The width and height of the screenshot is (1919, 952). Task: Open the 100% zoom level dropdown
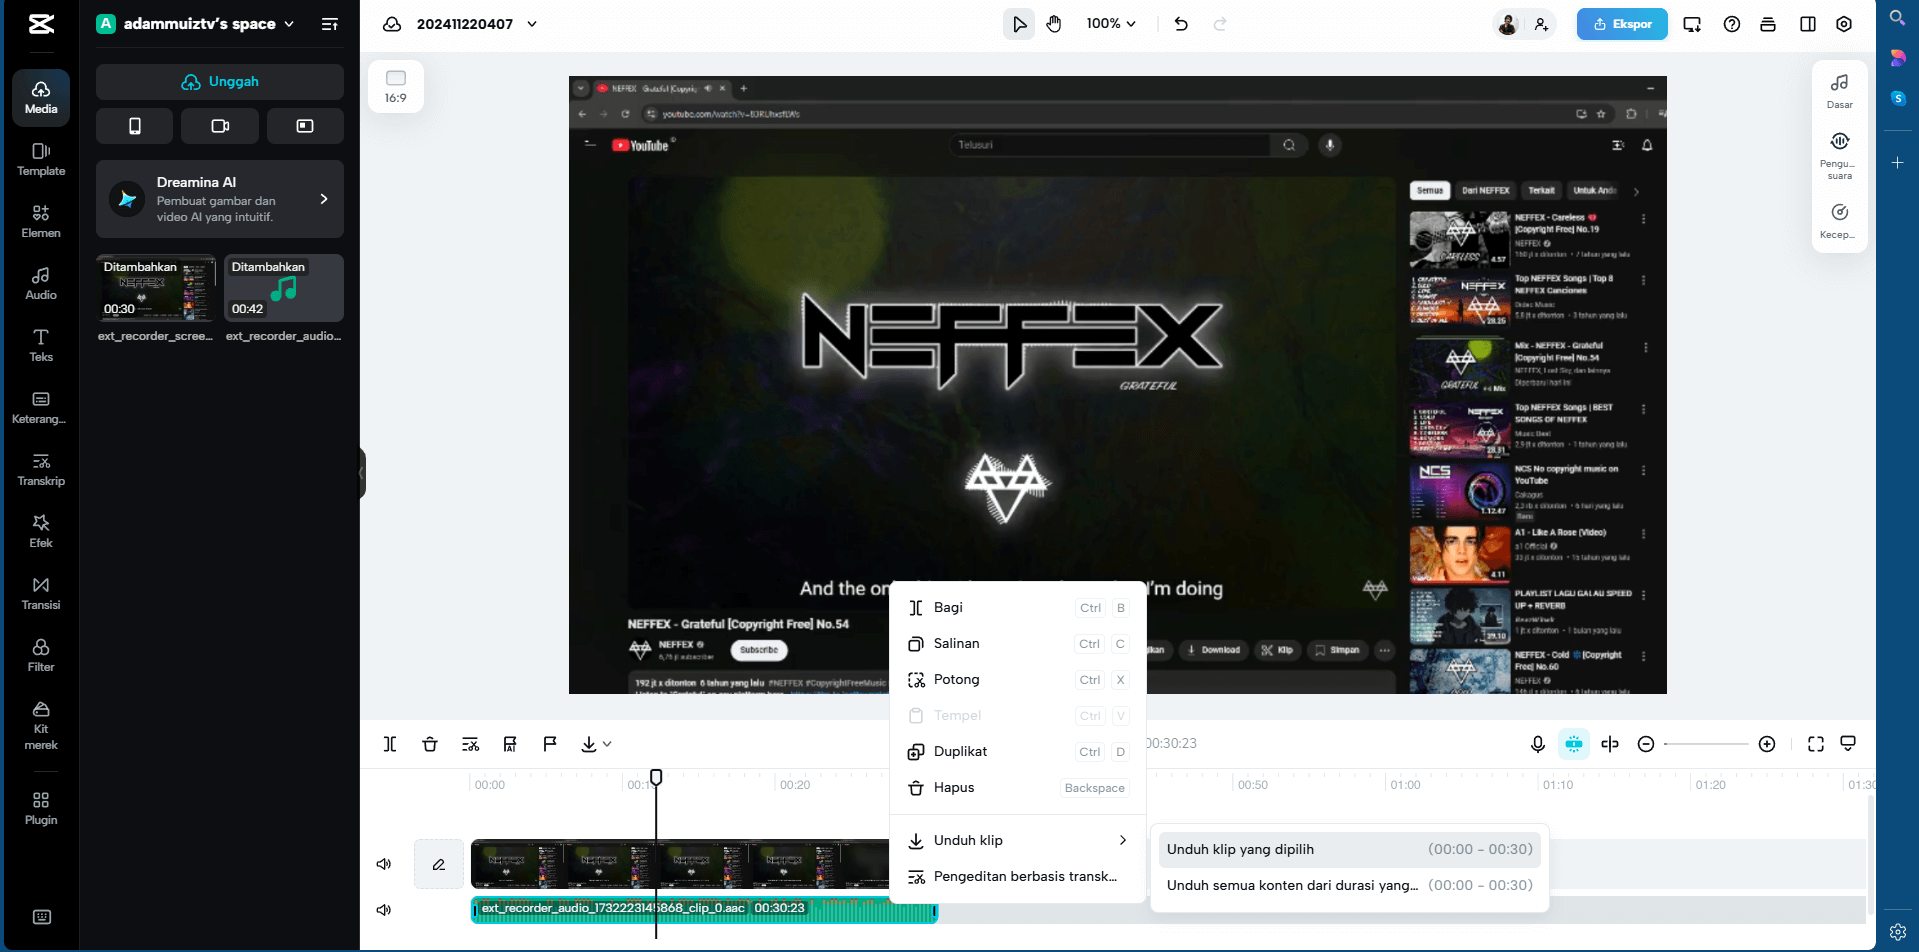tap(1112, 24)
